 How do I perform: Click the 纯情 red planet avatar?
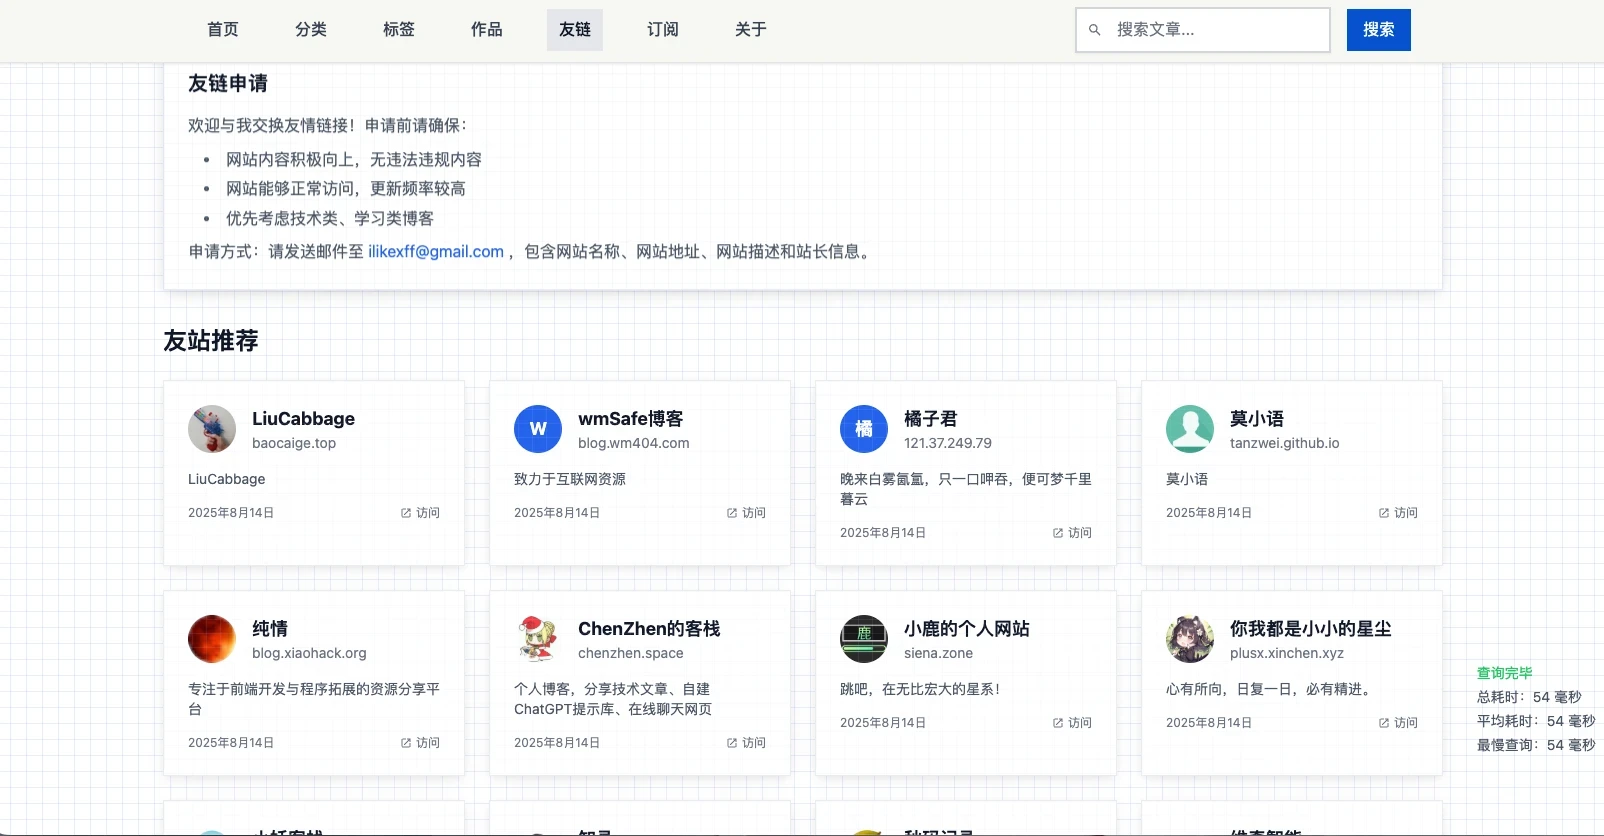point(212,639)
